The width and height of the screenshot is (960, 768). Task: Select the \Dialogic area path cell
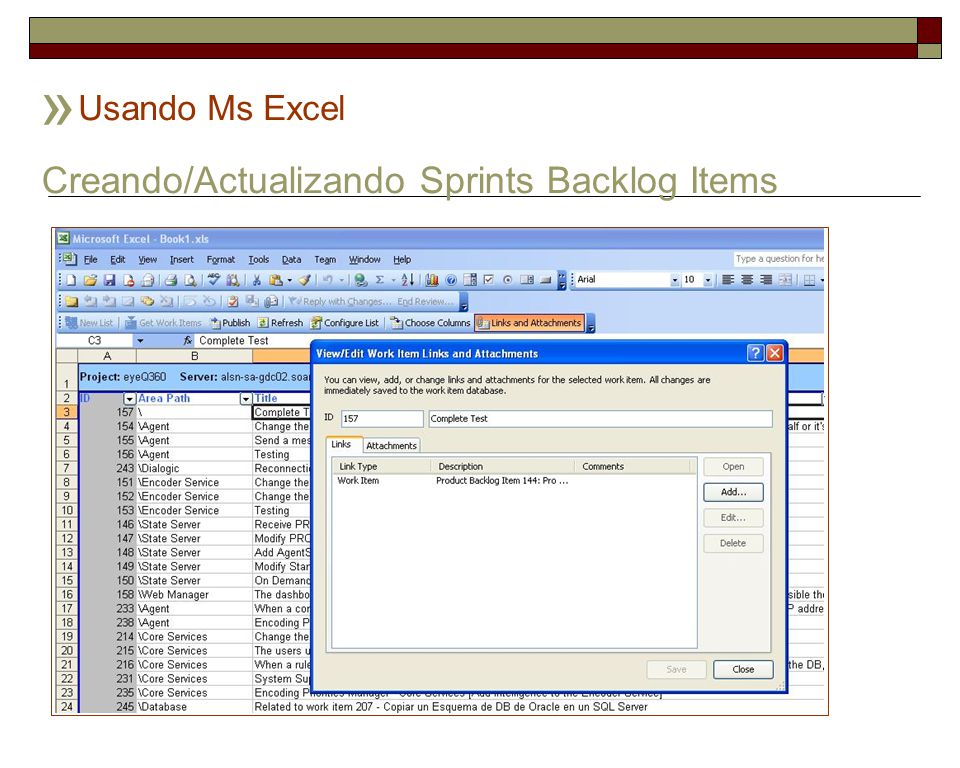point(194,469)
